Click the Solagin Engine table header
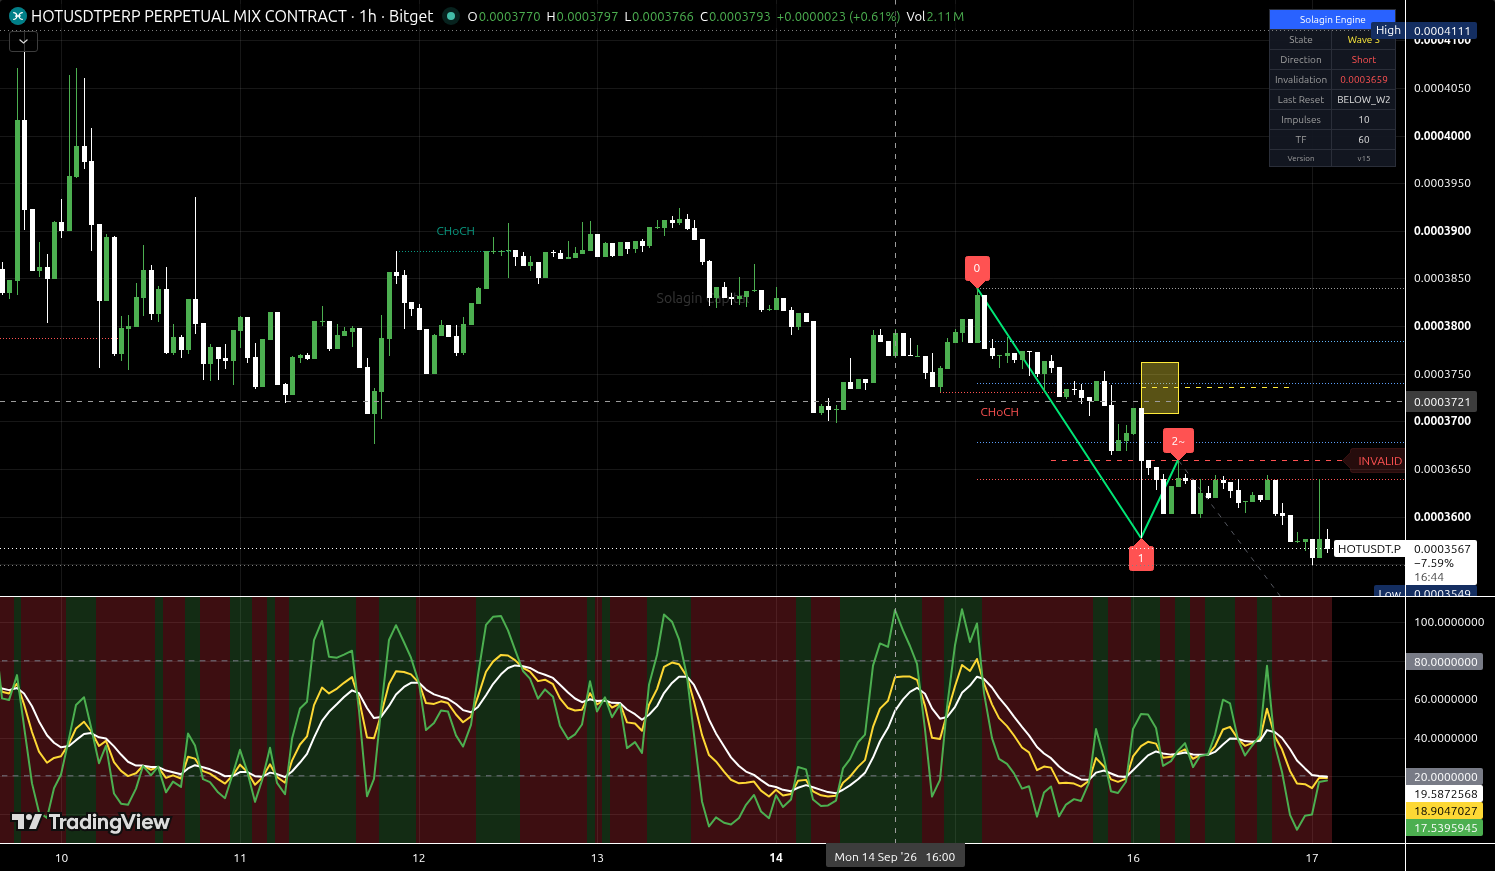This screenshot has width=1495, height=871. coord(1332,20)
